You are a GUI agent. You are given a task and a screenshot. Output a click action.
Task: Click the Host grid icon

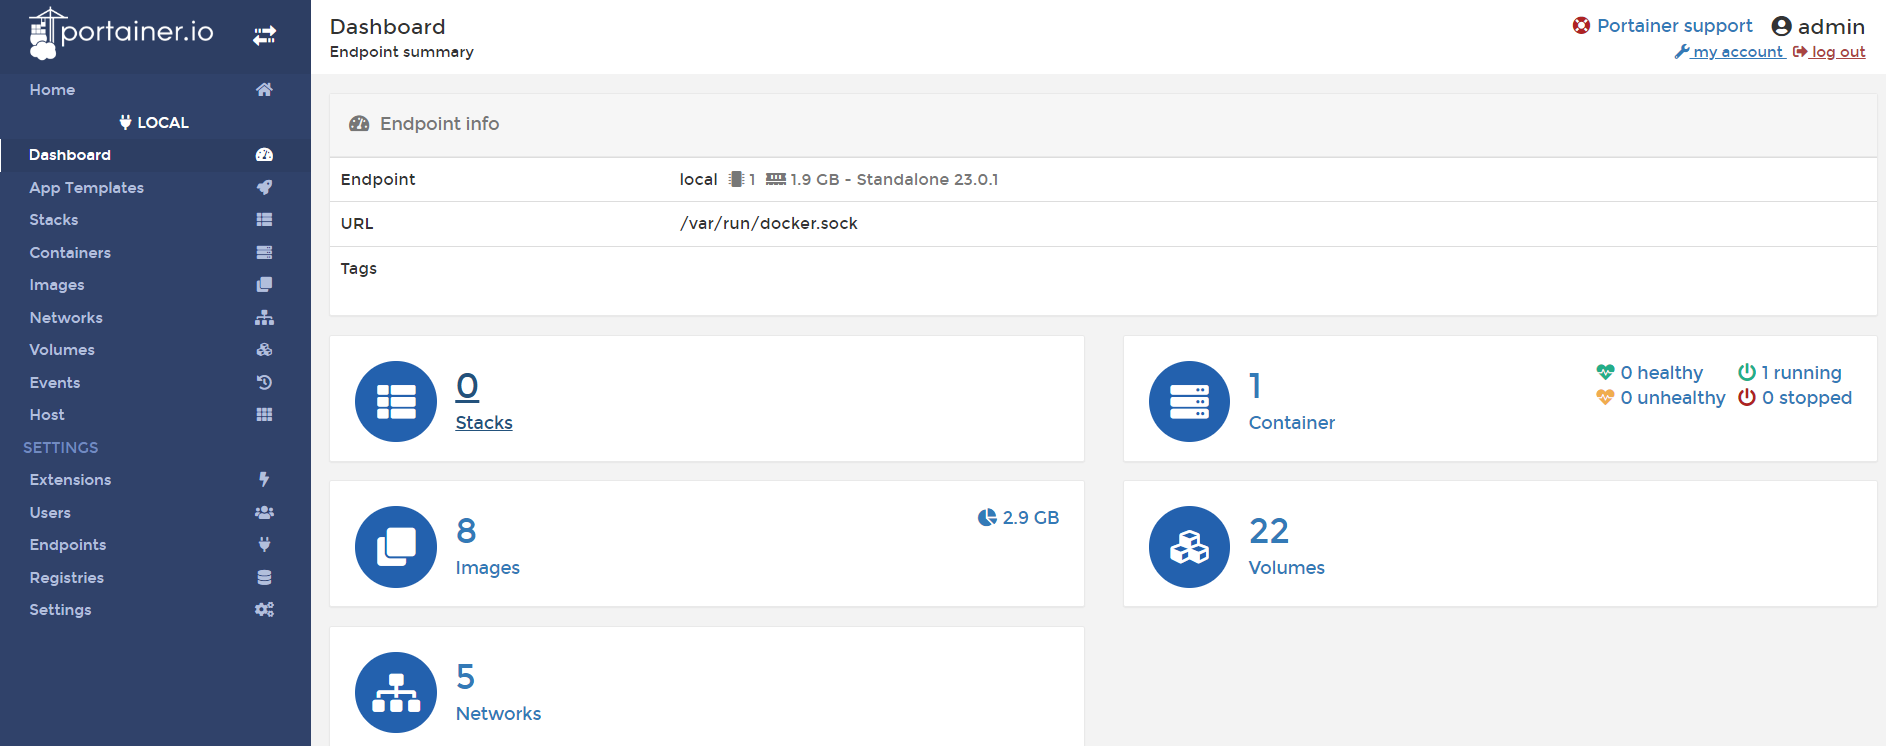click(x=264, y=415)
